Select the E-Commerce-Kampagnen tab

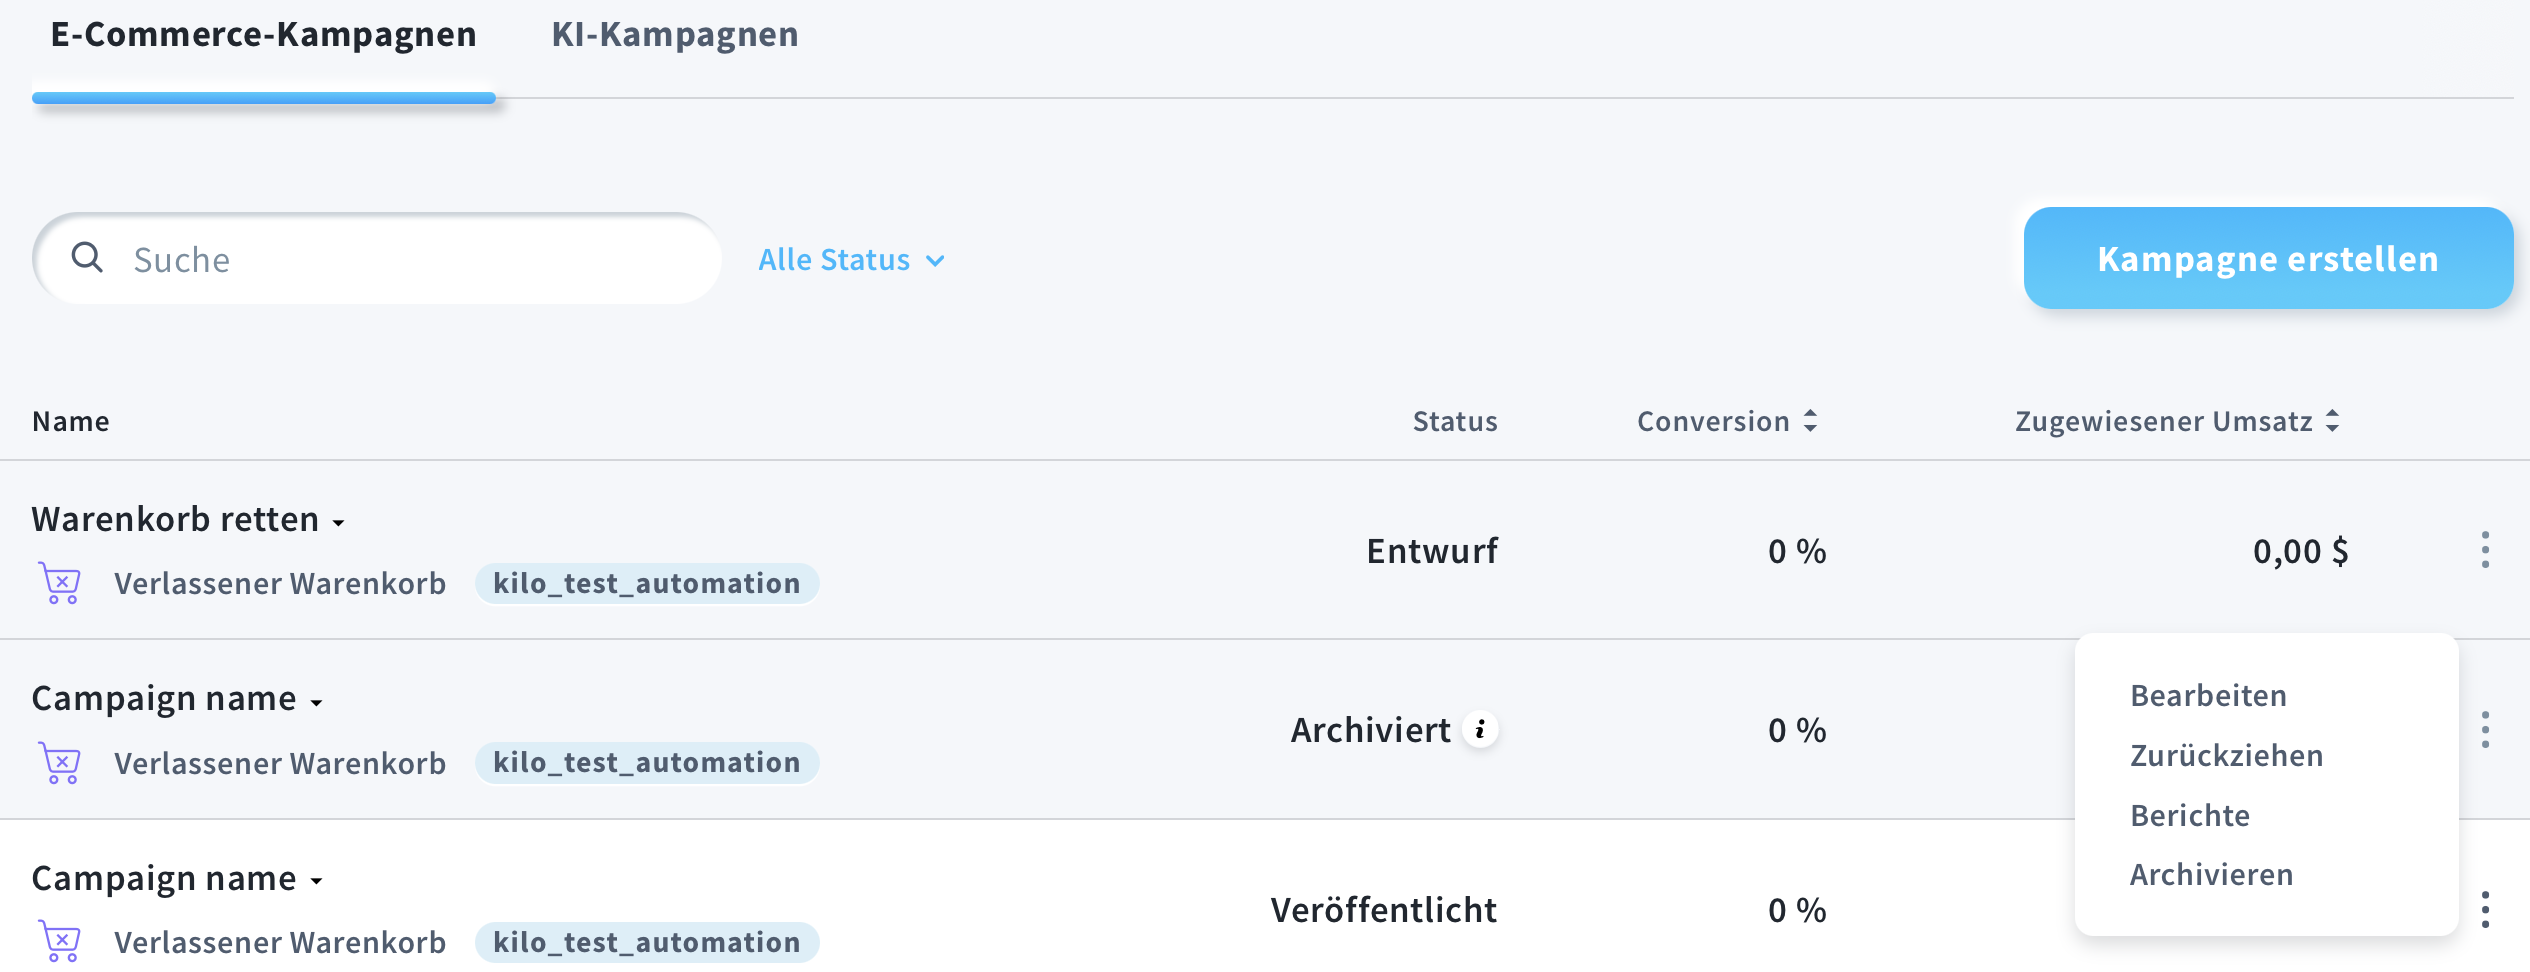(264, 35)
